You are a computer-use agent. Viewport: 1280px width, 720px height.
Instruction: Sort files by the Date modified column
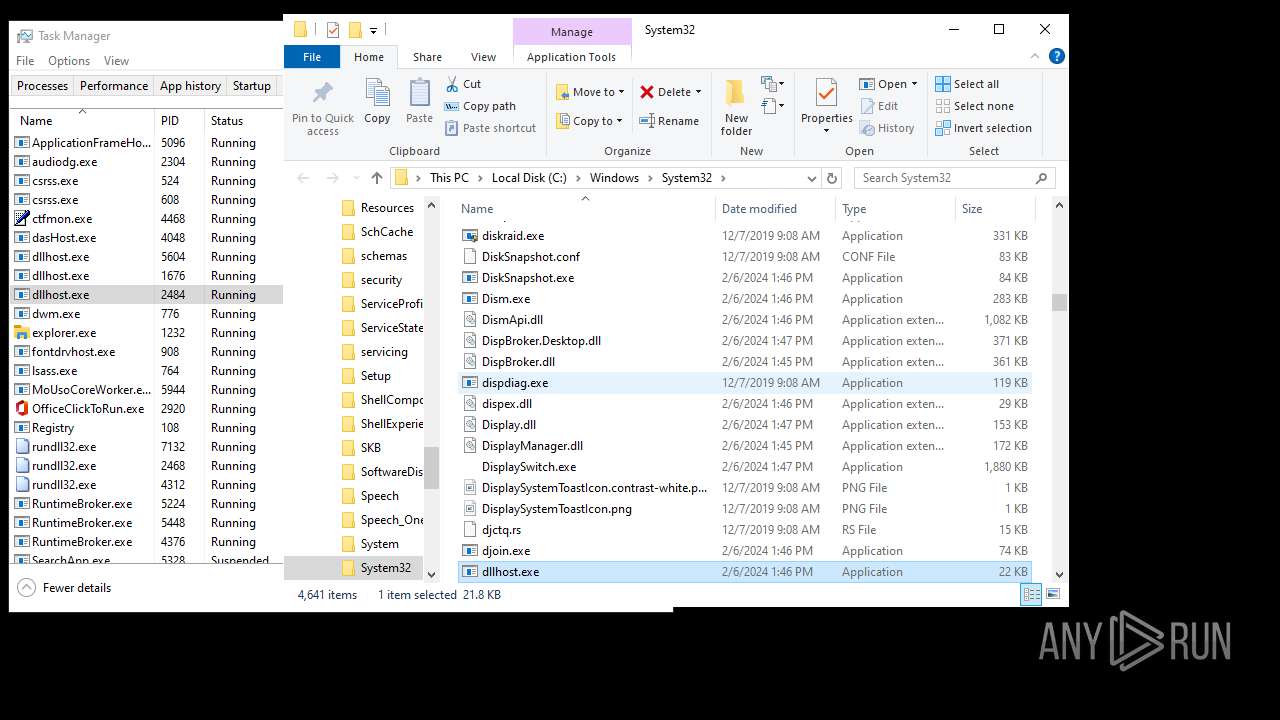coord(775,209)
